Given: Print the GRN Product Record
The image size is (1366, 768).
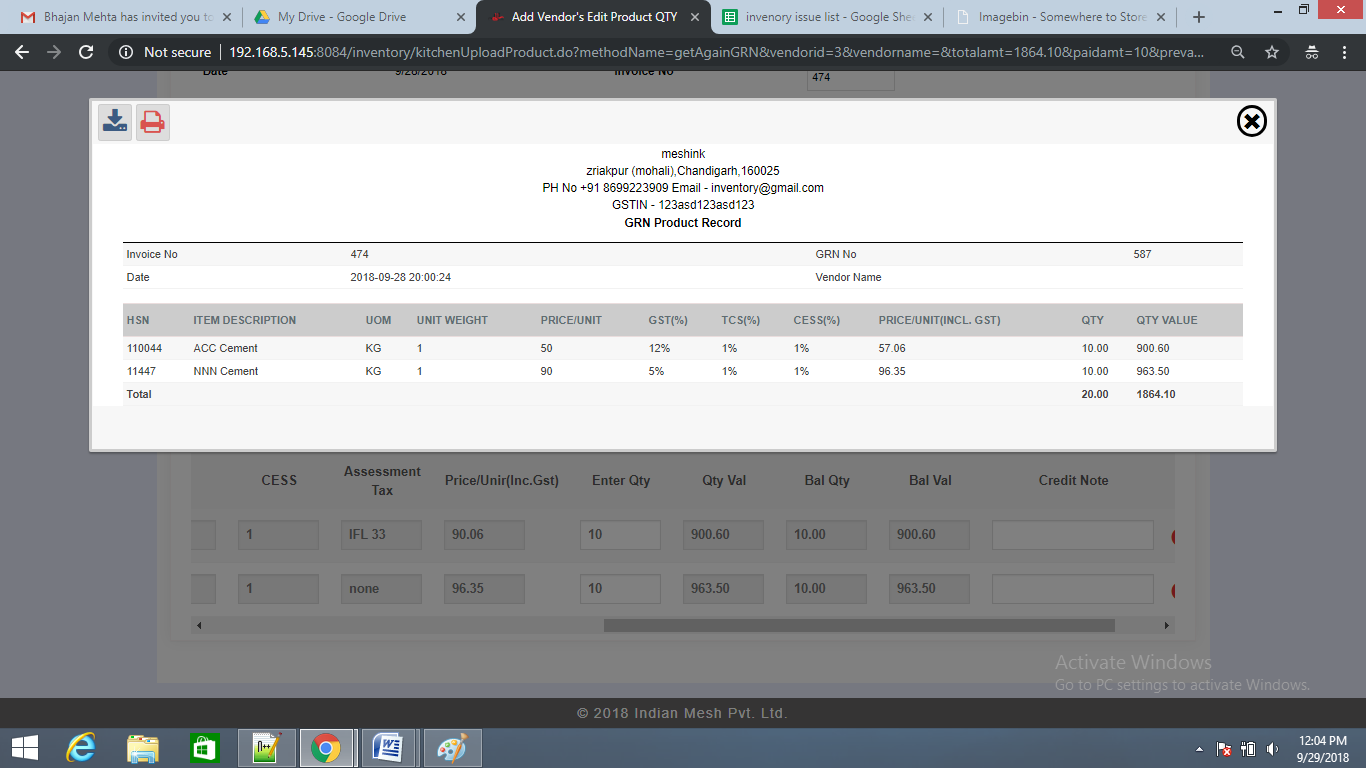Looking at the screenshot, I should point(153,122).
